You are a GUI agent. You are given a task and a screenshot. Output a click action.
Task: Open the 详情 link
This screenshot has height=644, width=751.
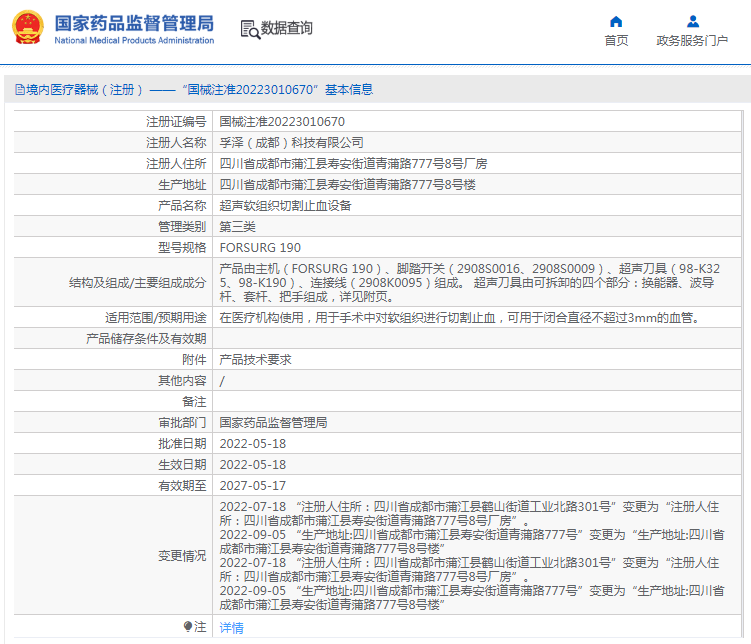[x=231, y=627]
